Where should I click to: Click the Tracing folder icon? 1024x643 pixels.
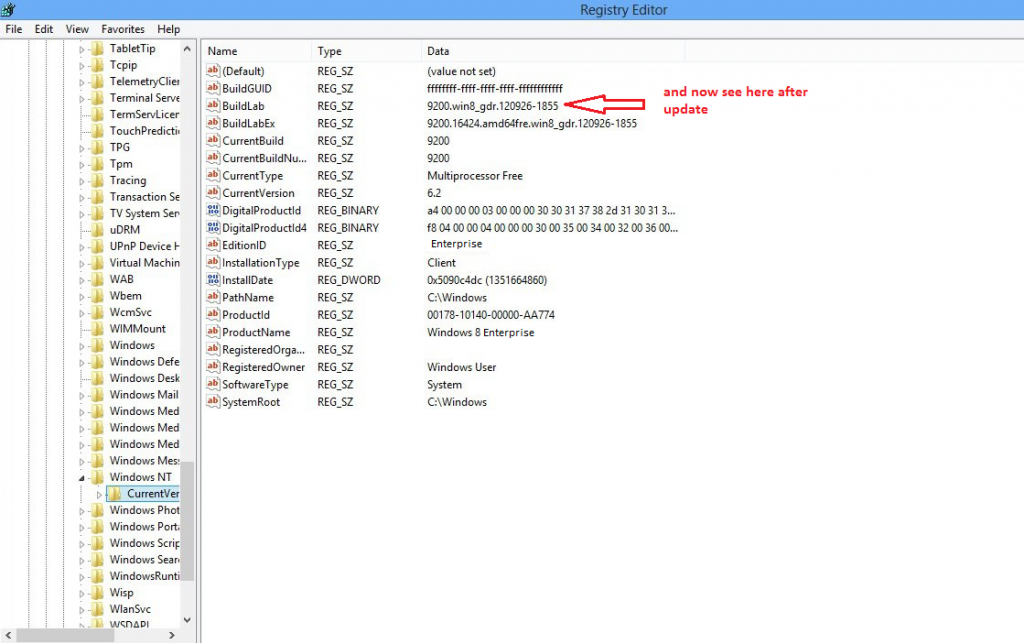(97, 180)
